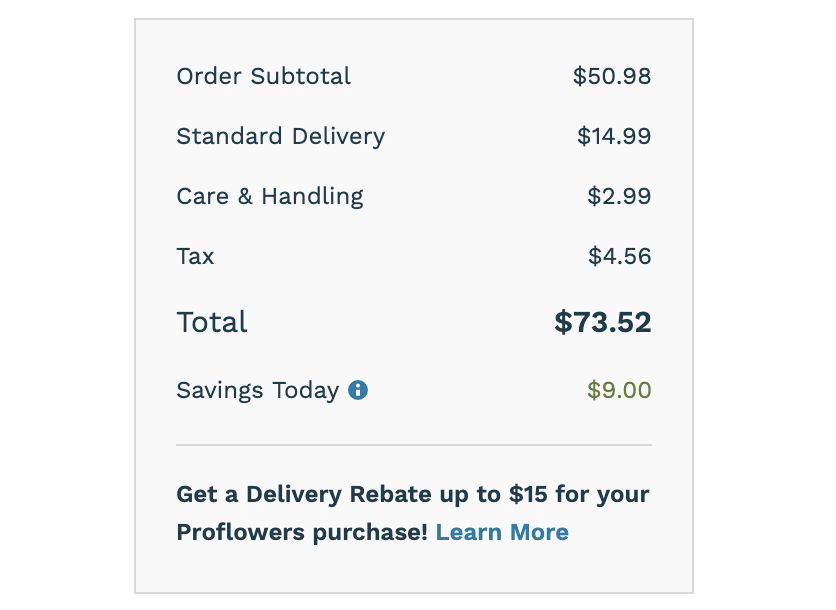Click the word Delivery in Standard Delivery
The image size is (836, 610).
(338, 137)
